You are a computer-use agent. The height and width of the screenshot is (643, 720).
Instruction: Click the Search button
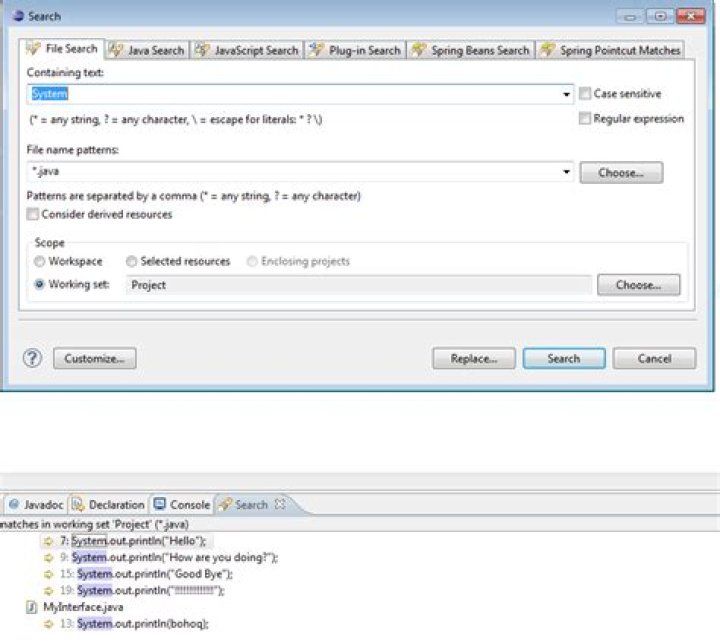pyautogui.click(x=564, y=358)
